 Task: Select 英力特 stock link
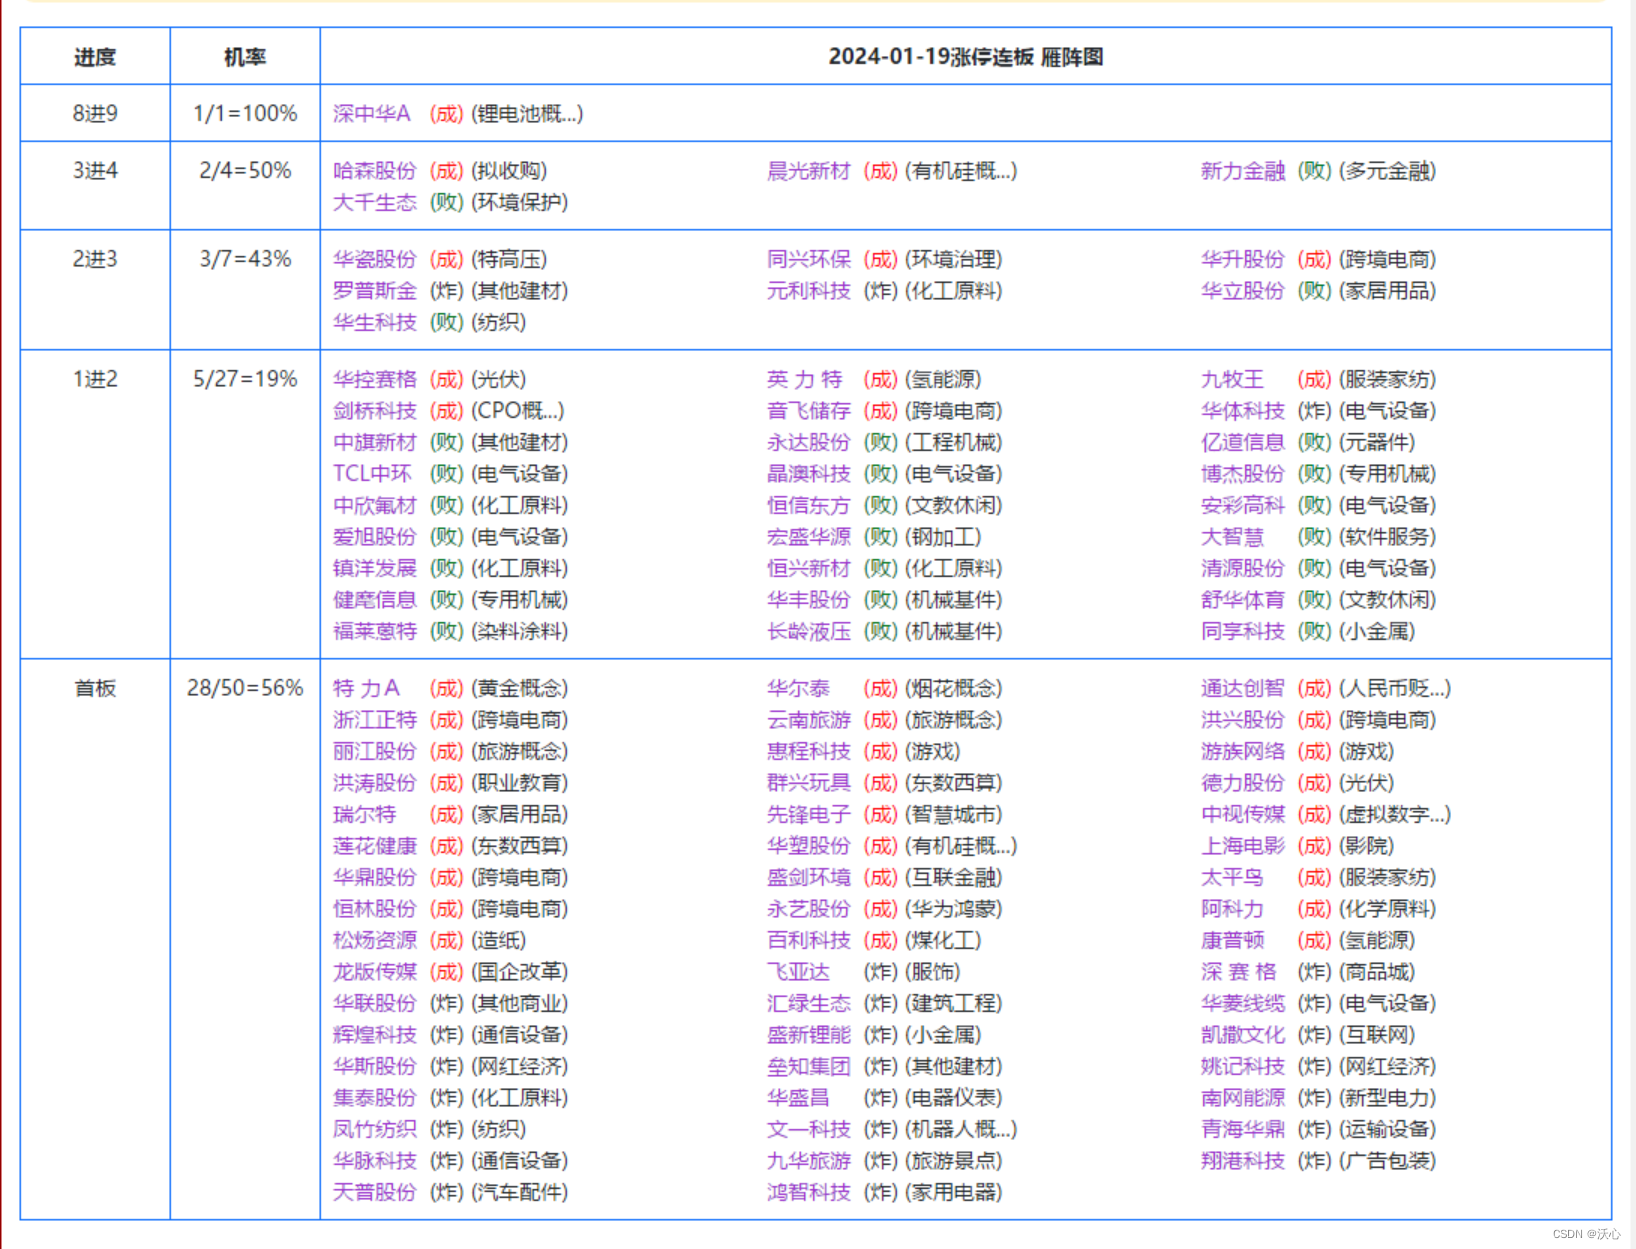pos(805,379)
